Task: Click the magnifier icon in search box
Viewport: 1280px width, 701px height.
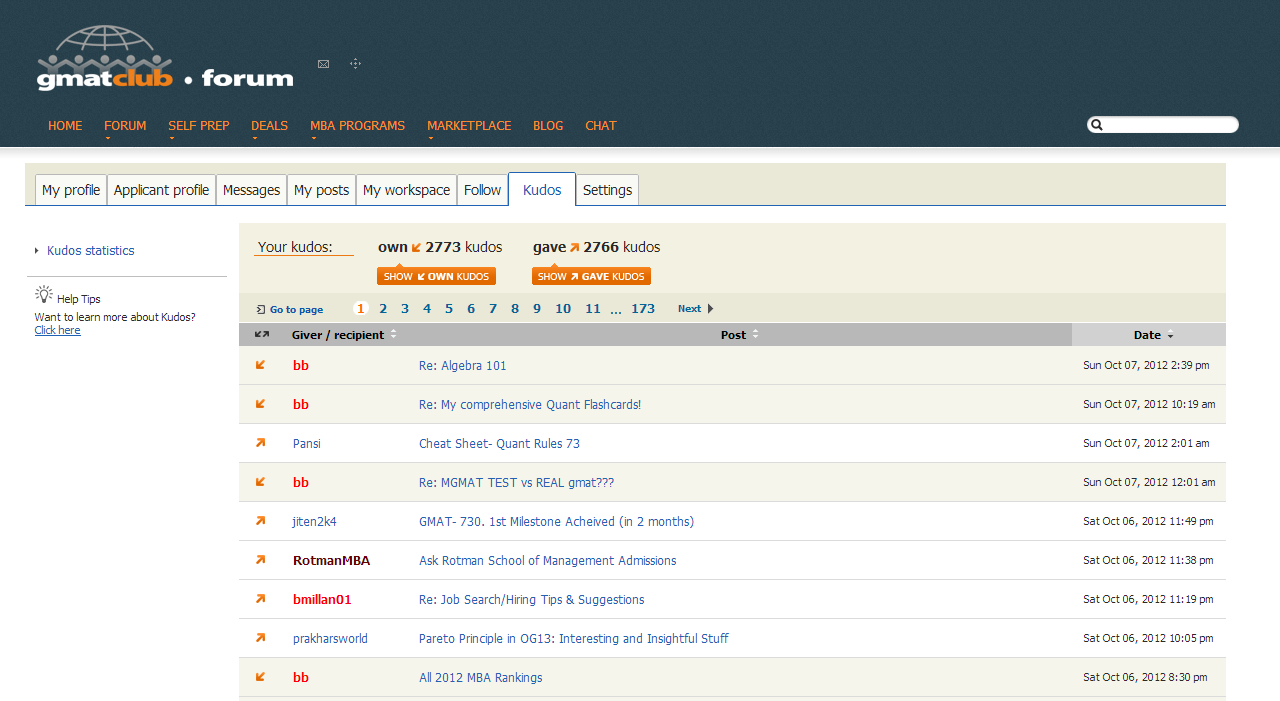Action: coord(1097,125)
